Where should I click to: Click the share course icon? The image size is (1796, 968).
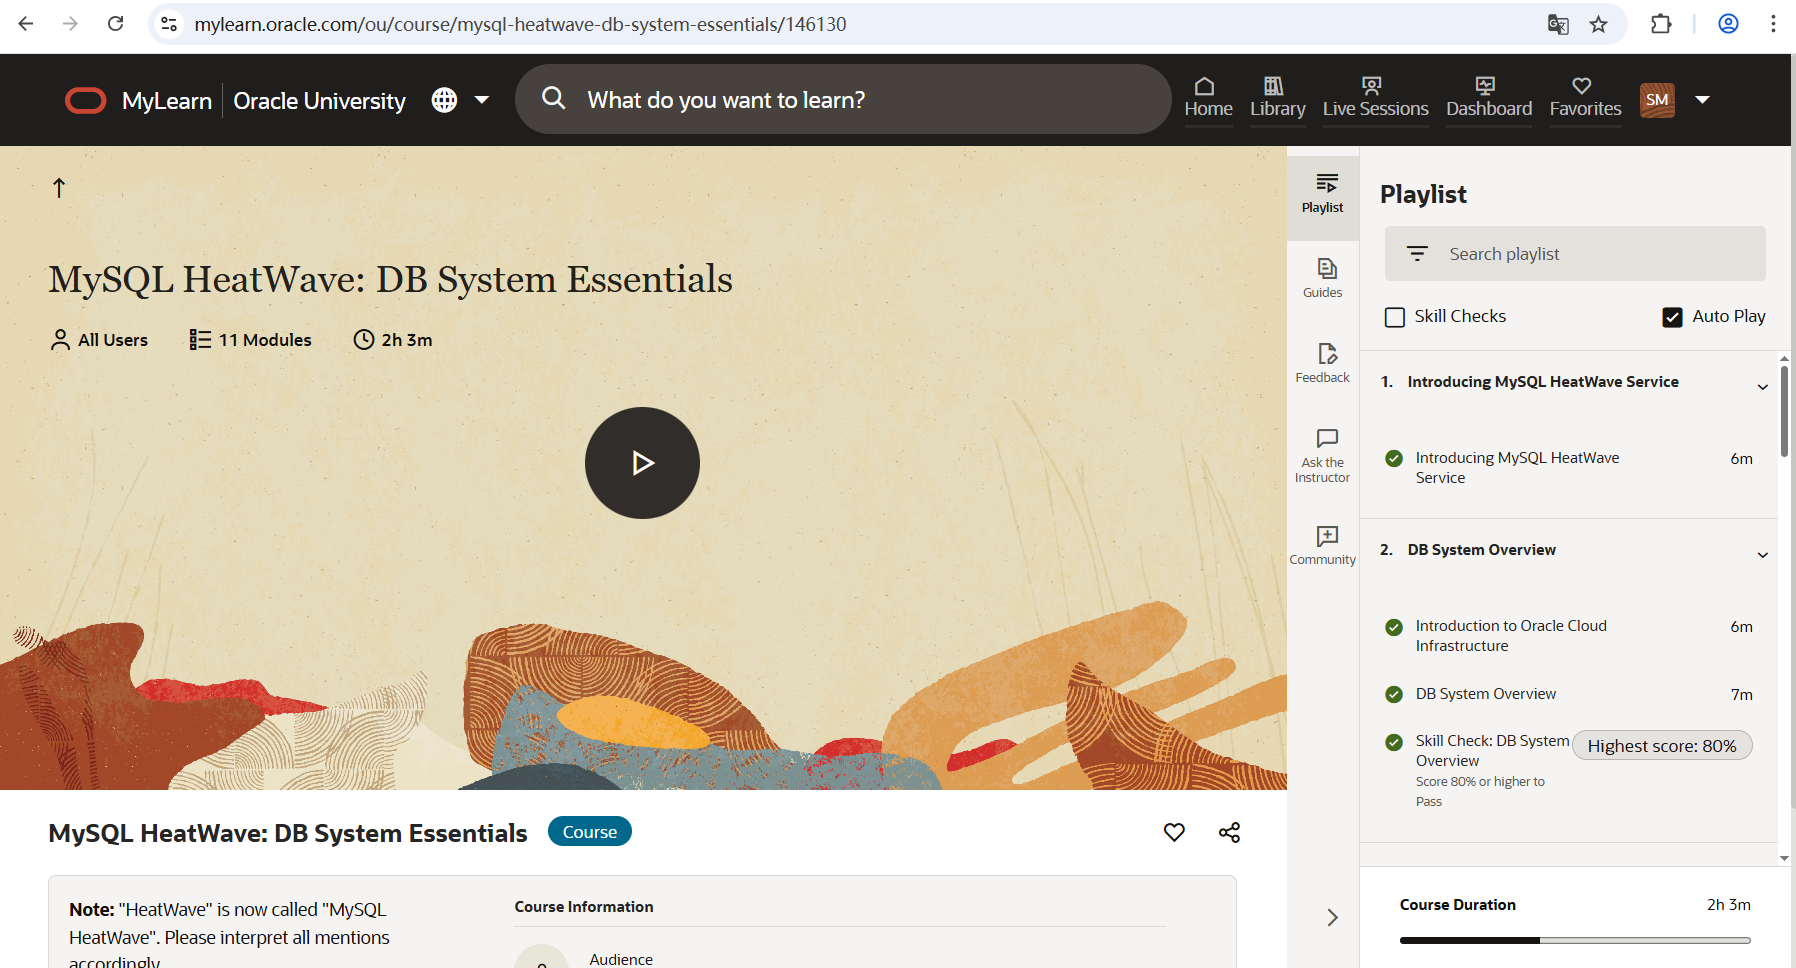[x=1229, y=832]
